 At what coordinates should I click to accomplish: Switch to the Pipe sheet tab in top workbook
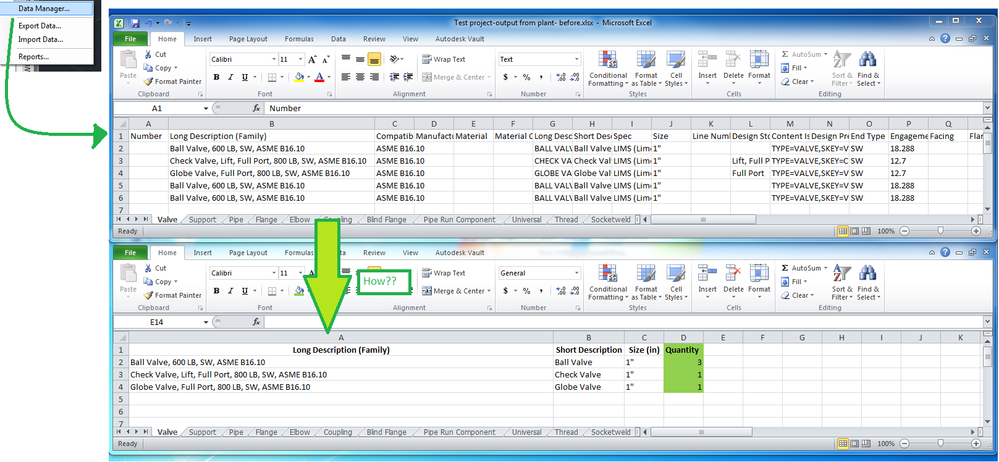coord(236,220)
